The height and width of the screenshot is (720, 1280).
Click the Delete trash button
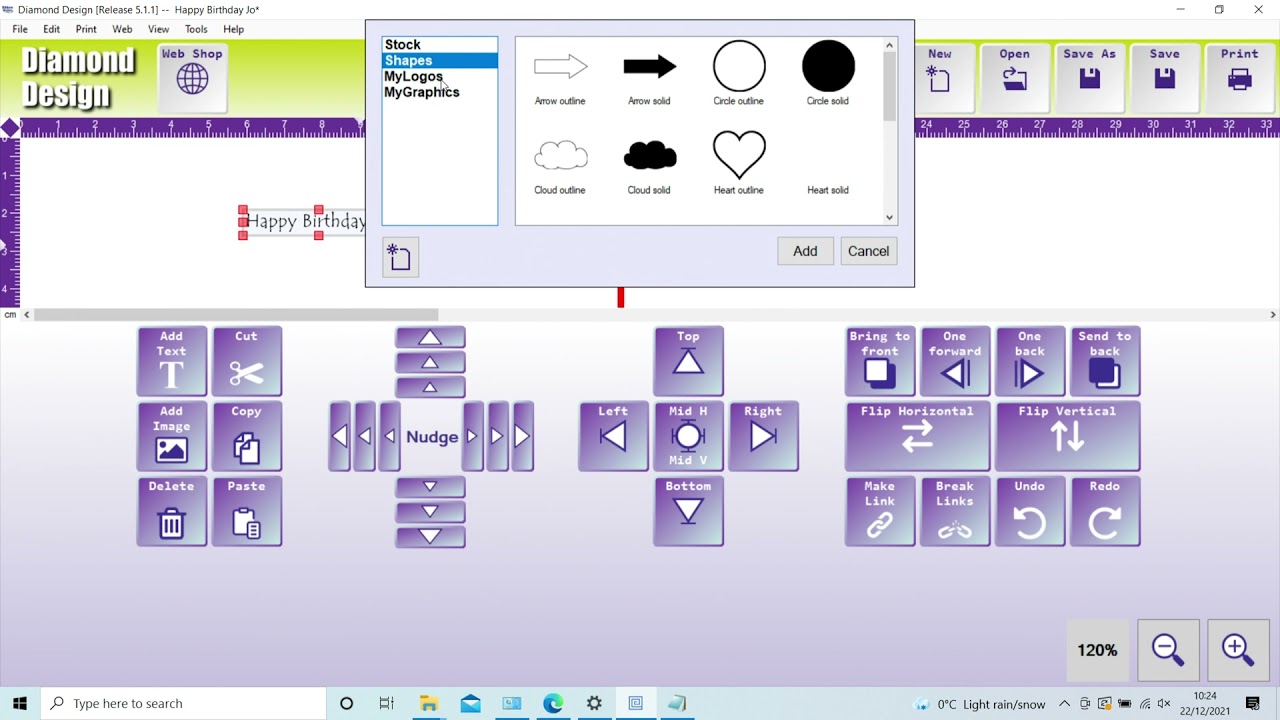click(x=172, y=511)
